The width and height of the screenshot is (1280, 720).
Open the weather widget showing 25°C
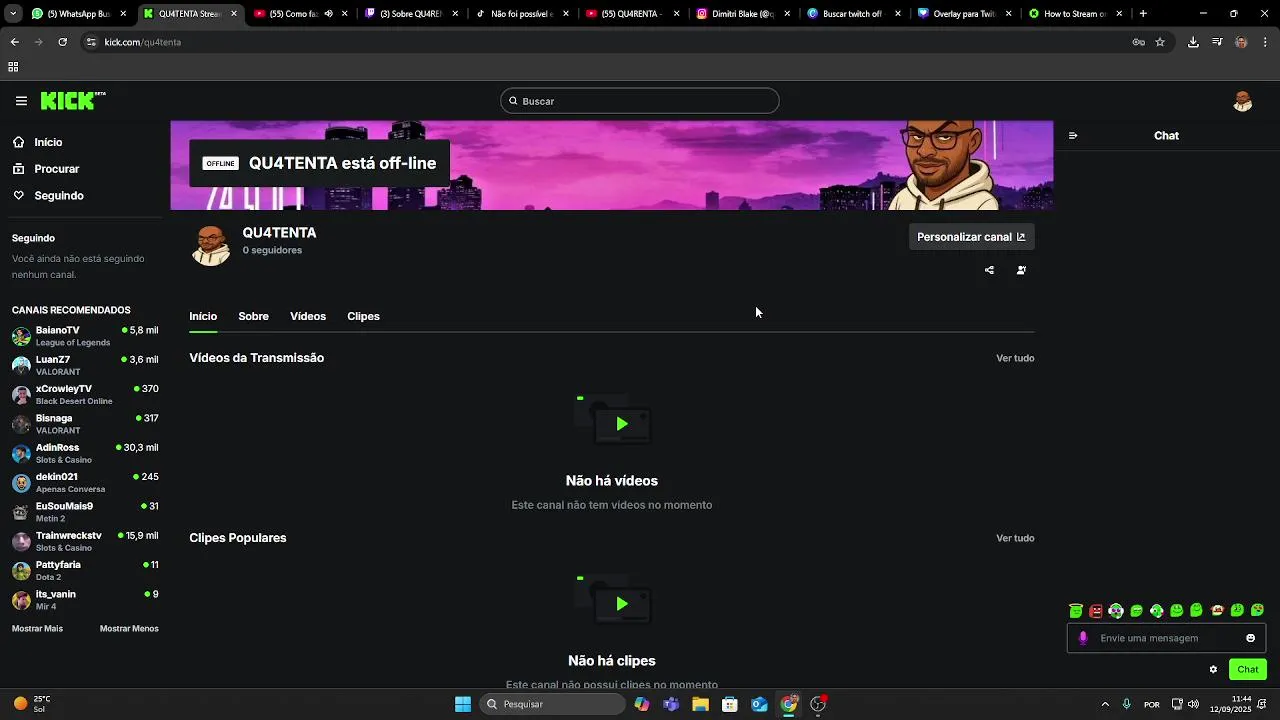(32, 704)
